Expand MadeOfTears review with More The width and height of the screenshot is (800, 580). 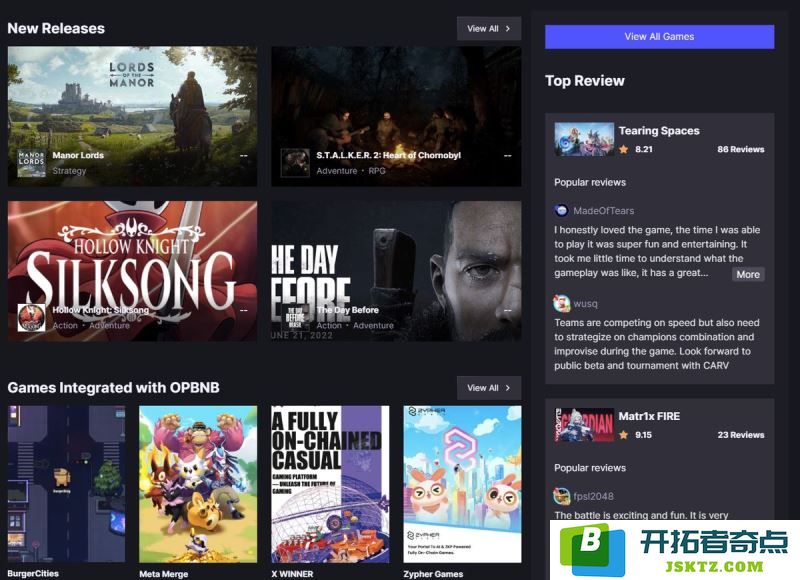pyautogui.click(x=748, y=274)
